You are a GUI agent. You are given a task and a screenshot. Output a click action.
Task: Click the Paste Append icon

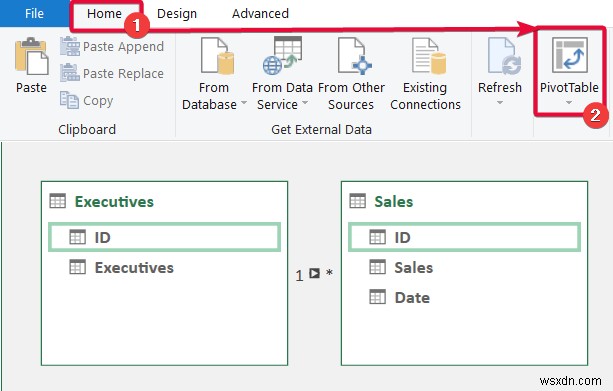(x=70, y=46)
